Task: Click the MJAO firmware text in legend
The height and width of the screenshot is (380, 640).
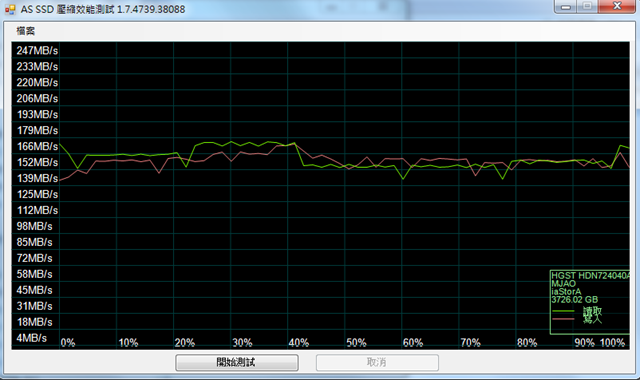Action: (564, 284)
